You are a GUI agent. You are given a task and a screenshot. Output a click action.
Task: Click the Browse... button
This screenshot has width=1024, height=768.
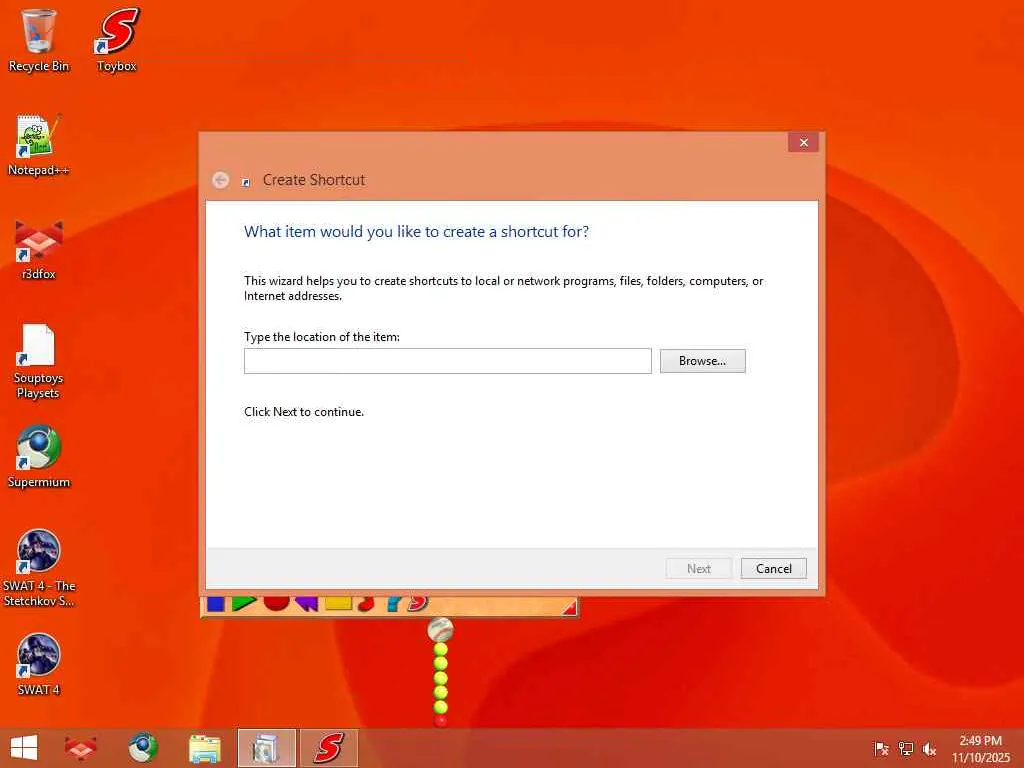[x=703, y=361]
